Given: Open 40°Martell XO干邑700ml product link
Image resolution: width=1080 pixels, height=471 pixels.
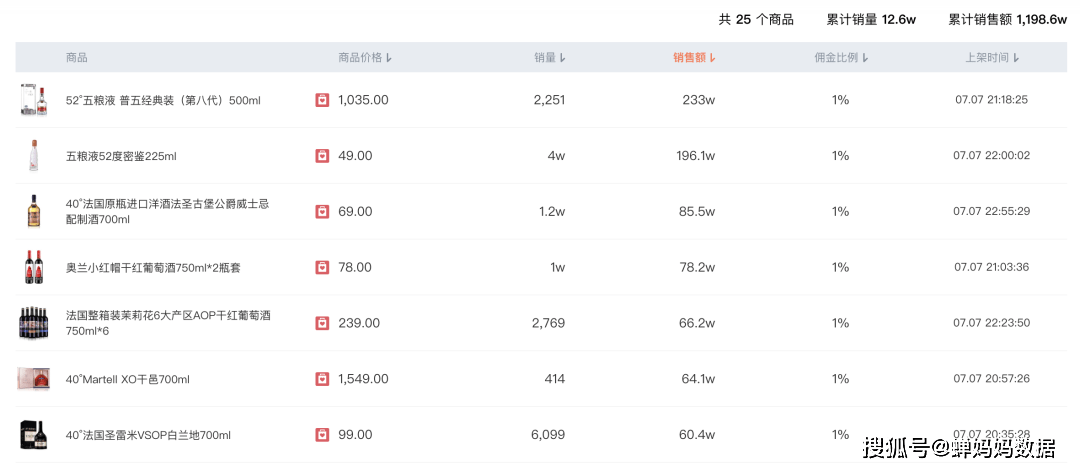Looking at the screenshot, I should click(x=127, y=379).
